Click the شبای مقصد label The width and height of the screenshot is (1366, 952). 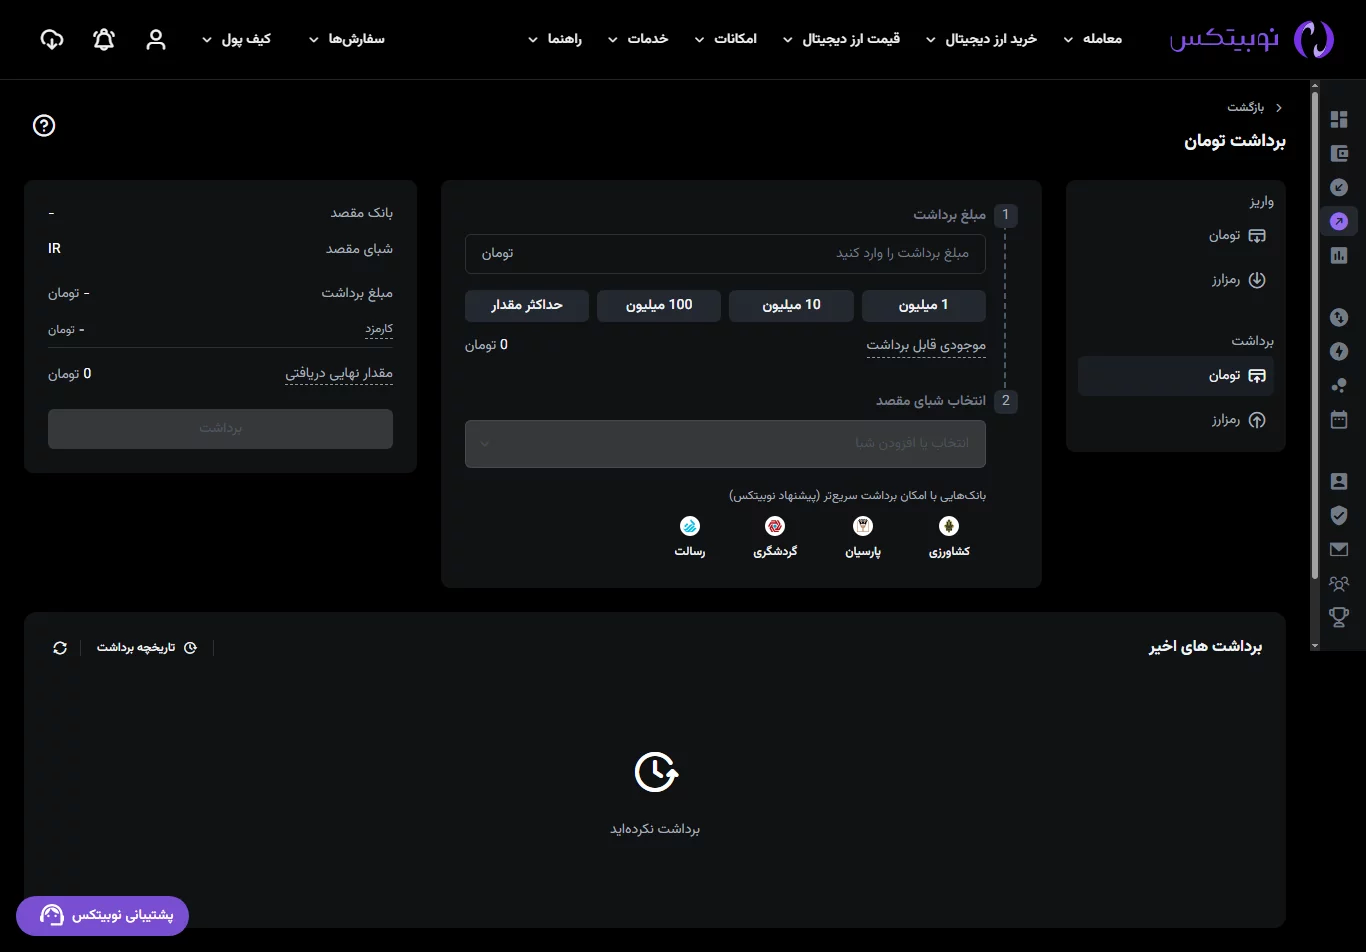click(x=360, y=249)
